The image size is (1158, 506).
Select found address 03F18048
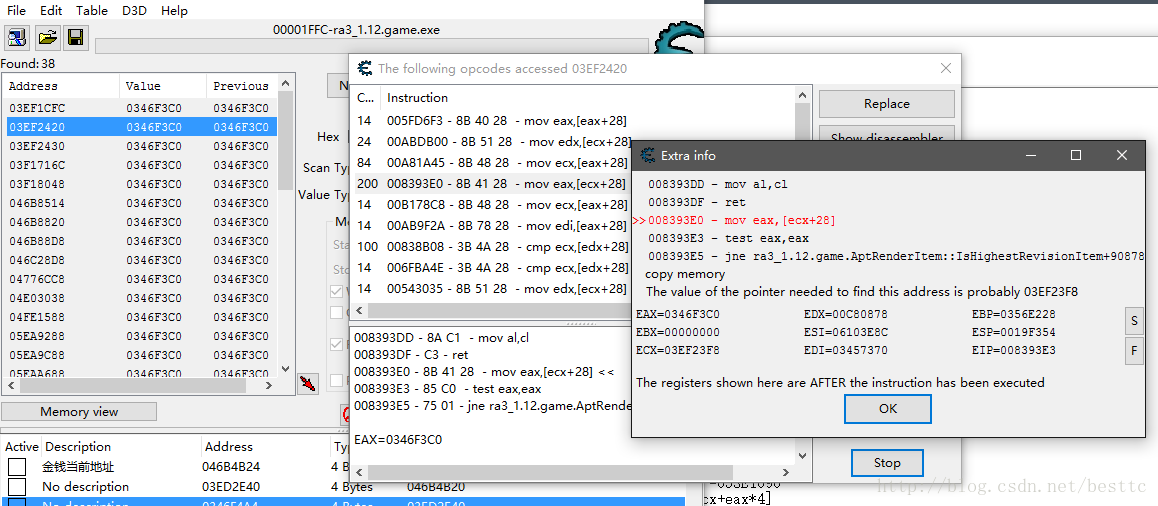click(140, 184)
